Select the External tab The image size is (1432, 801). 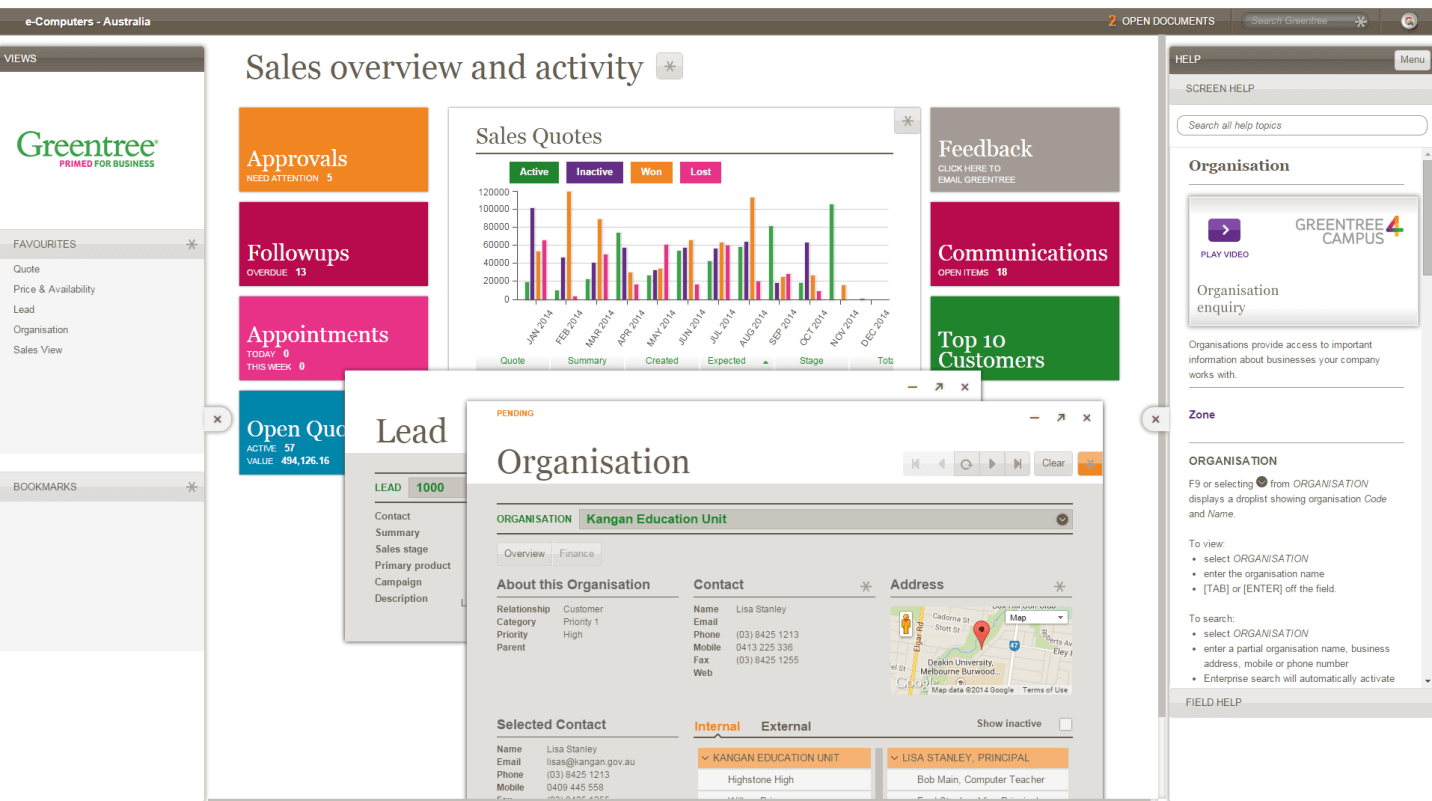[x=786, y=727]
